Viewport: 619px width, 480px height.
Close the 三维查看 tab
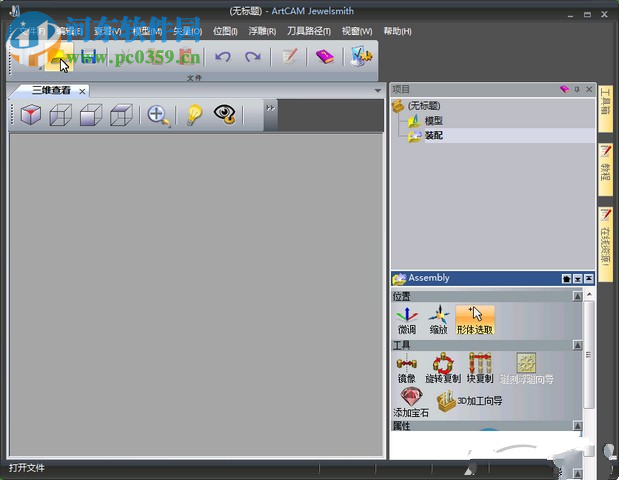(x=82, y=92)
